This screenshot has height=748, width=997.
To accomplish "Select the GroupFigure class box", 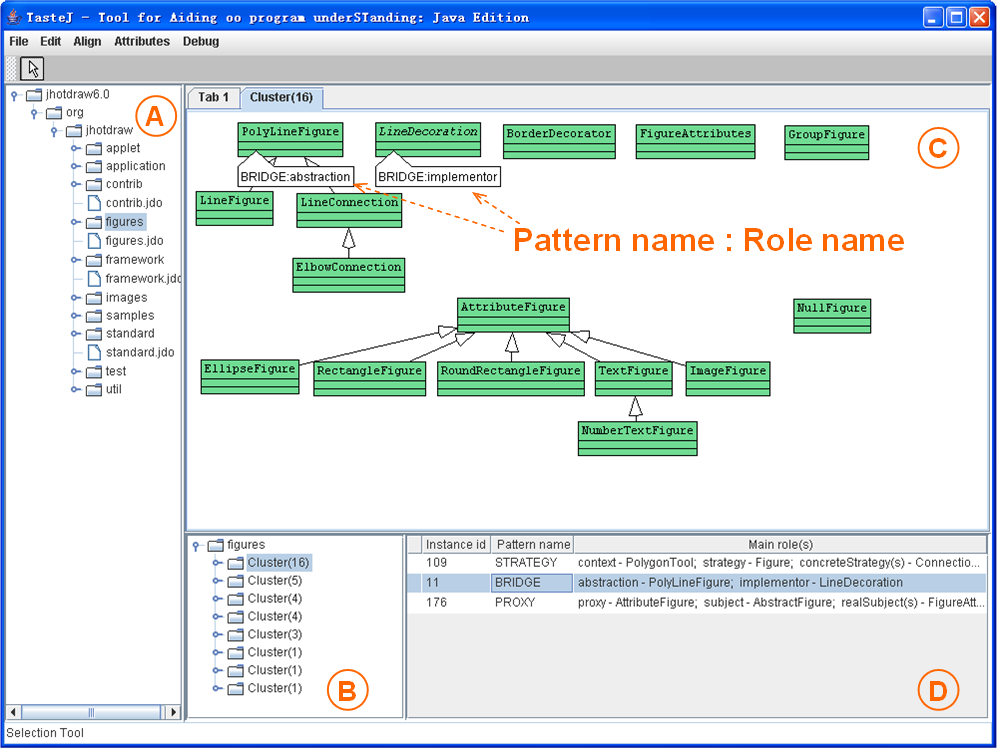I will [827, 142].
